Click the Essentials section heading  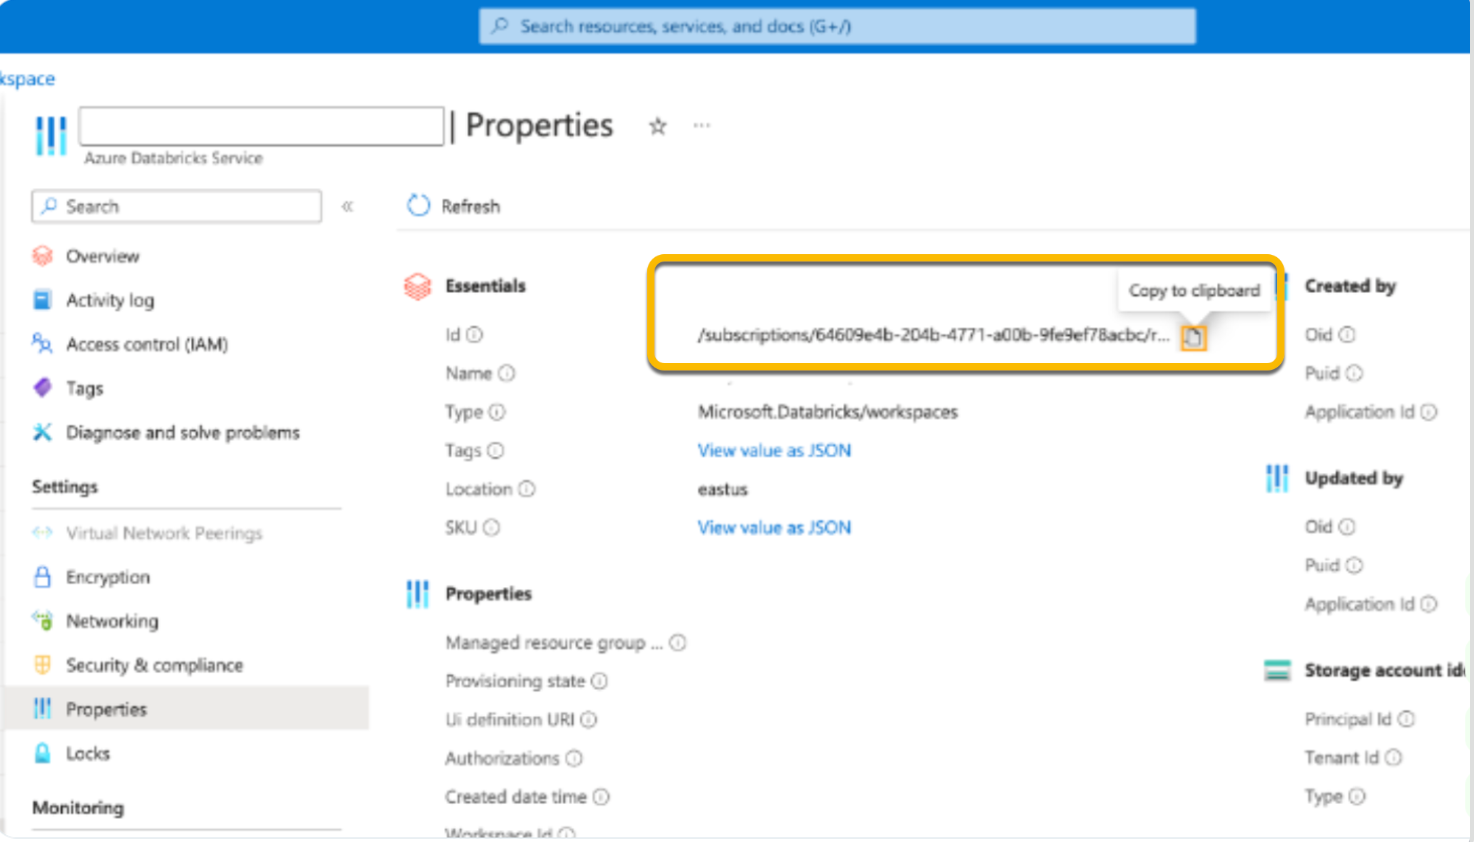[485, 286]
